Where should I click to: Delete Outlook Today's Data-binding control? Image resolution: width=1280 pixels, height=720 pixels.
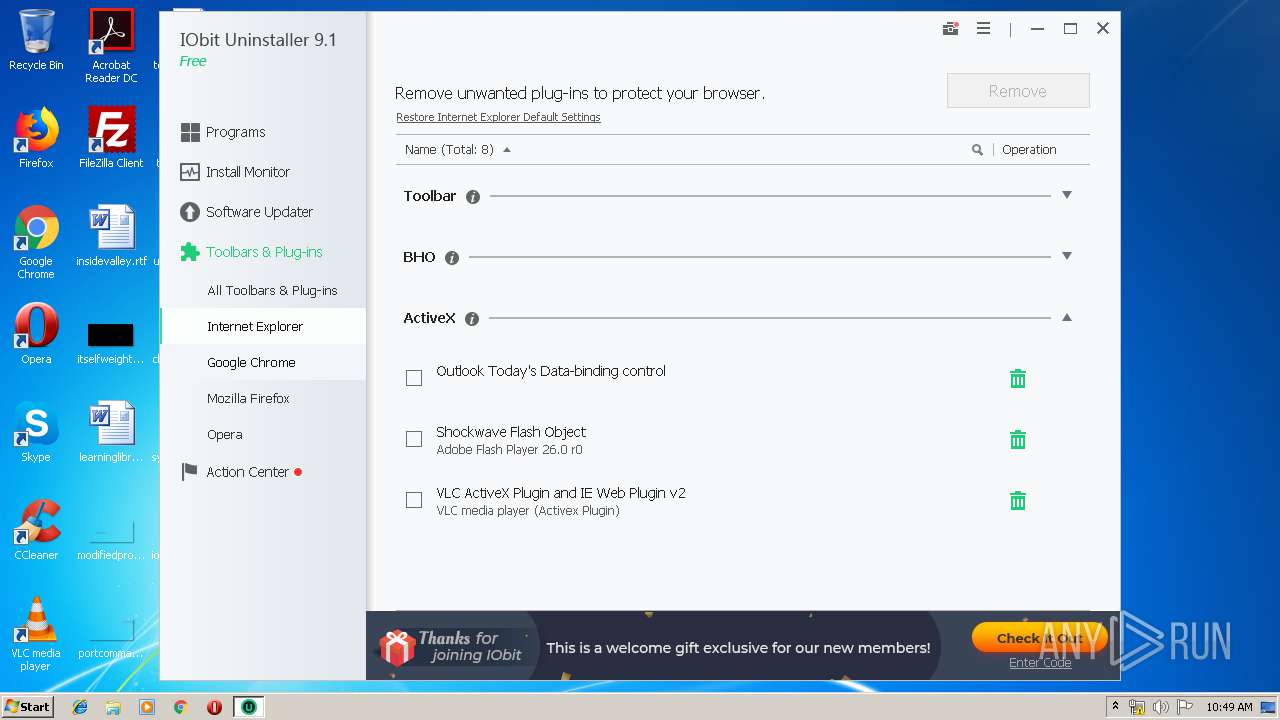click(1017, 379)
